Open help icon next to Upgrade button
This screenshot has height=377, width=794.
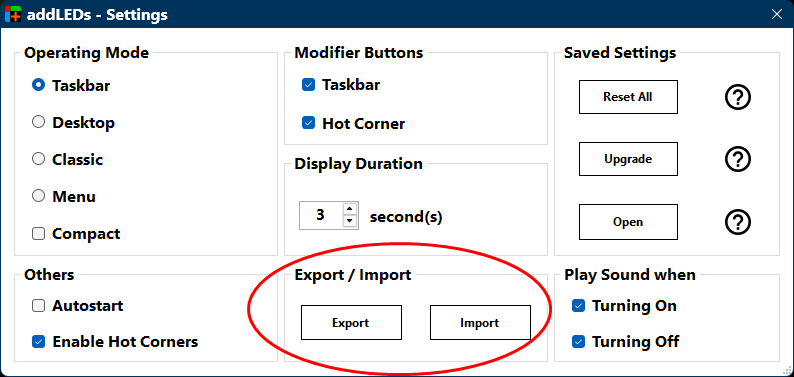pyautogui.click(x=737, y=159)
